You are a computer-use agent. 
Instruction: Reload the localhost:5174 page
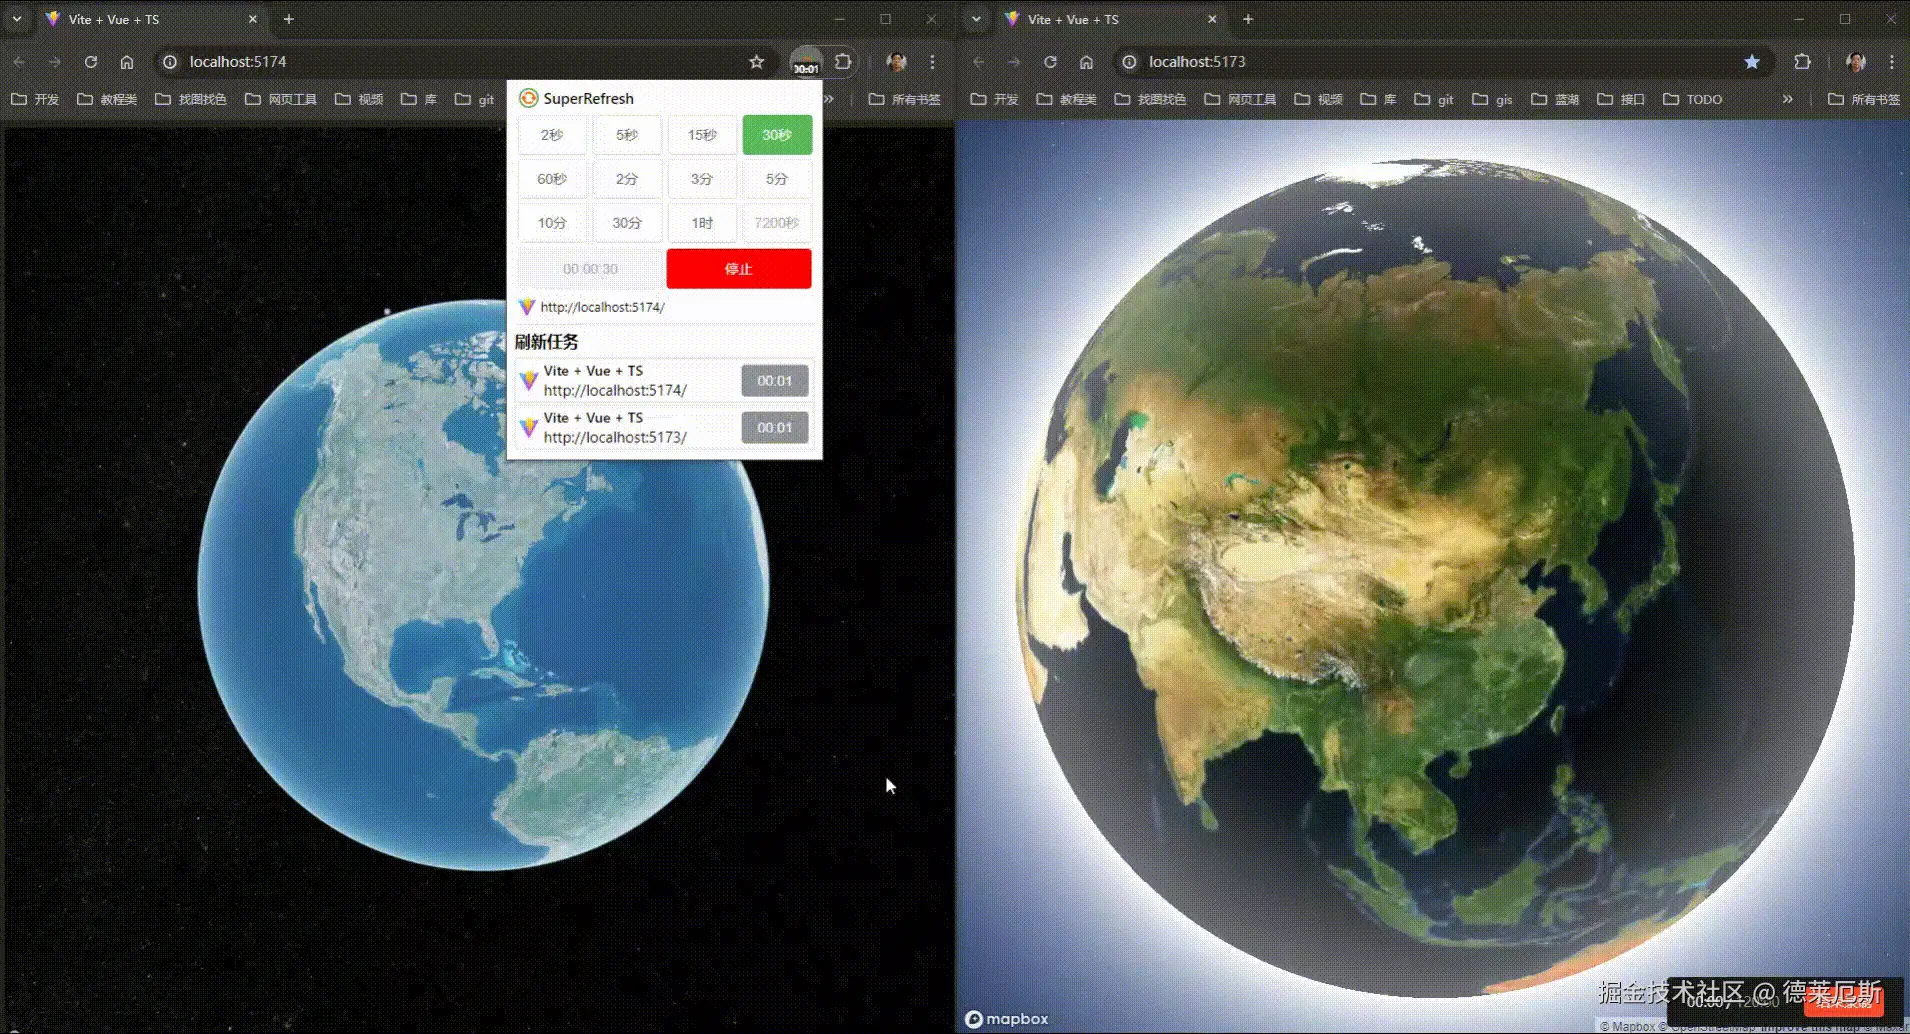point(91,62)
